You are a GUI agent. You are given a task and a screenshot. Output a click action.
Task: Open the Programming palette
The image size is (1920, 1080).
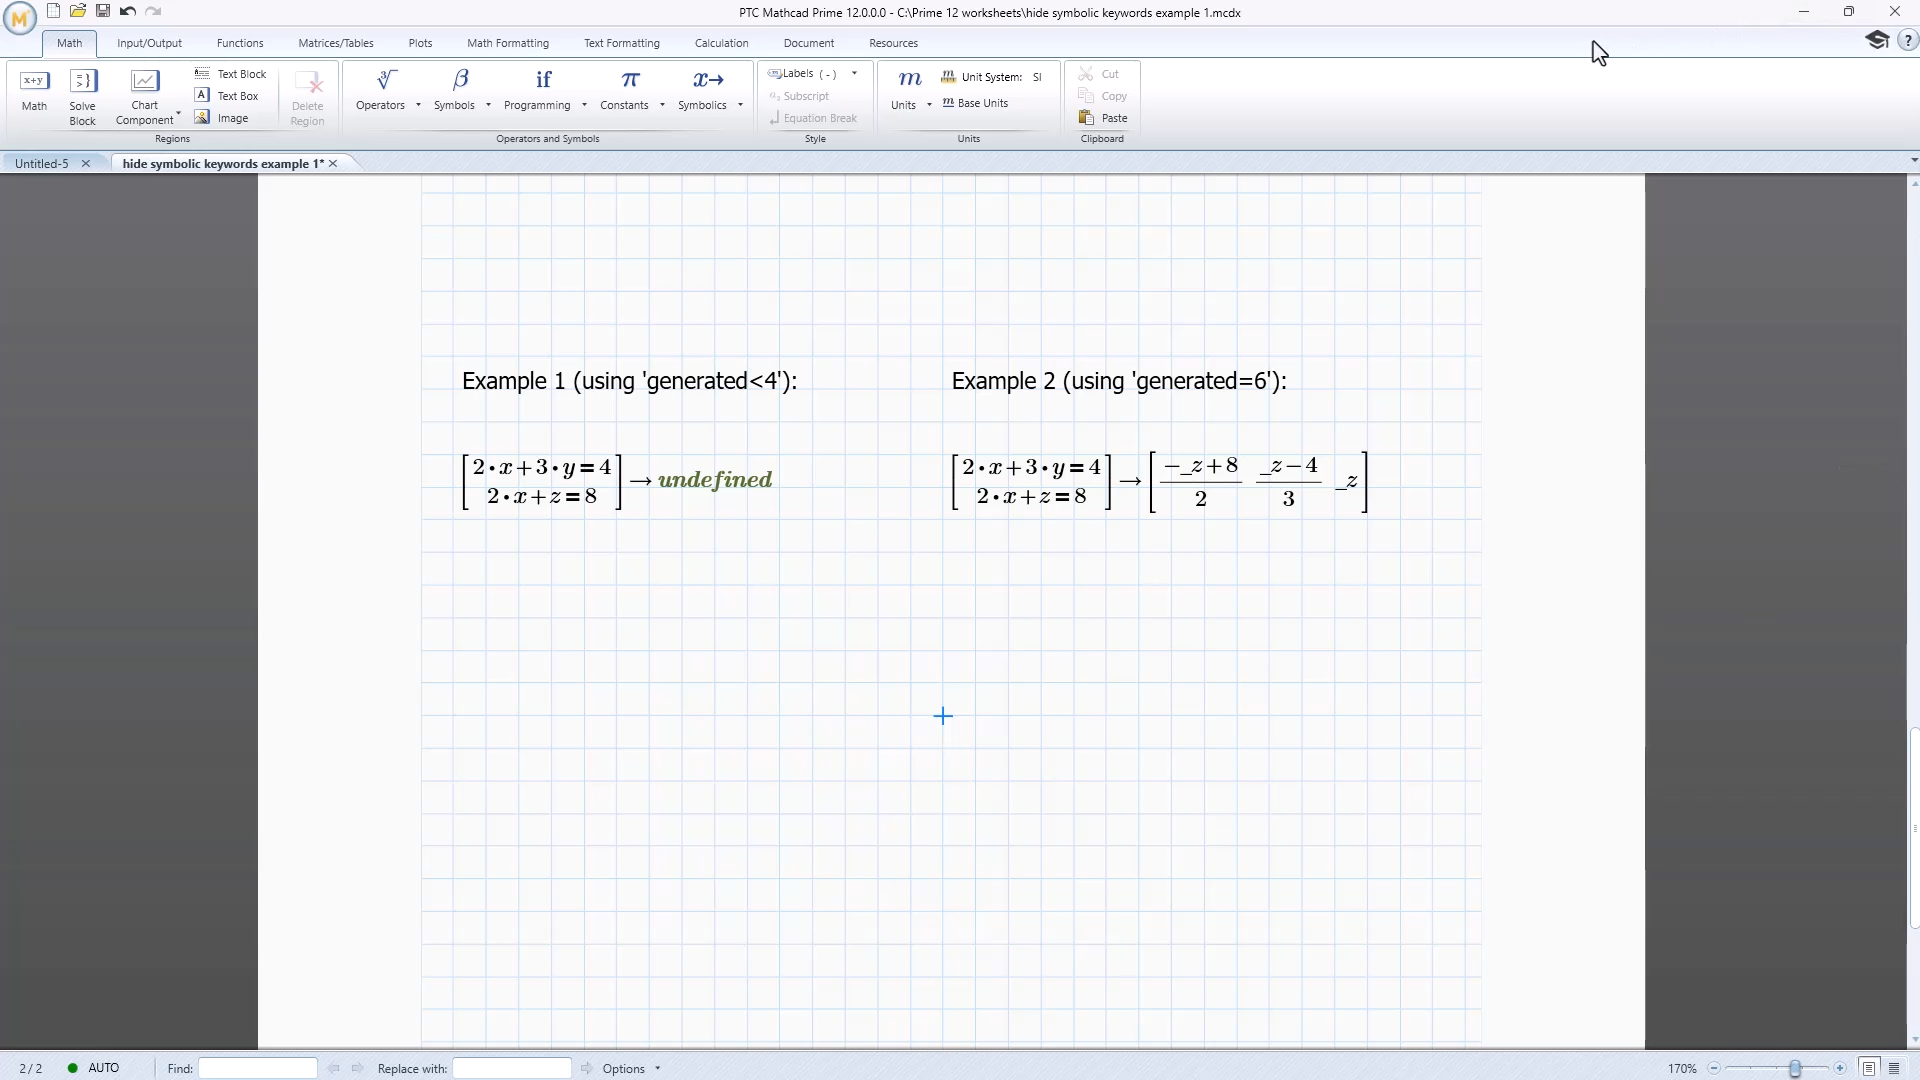click(538, 90)
